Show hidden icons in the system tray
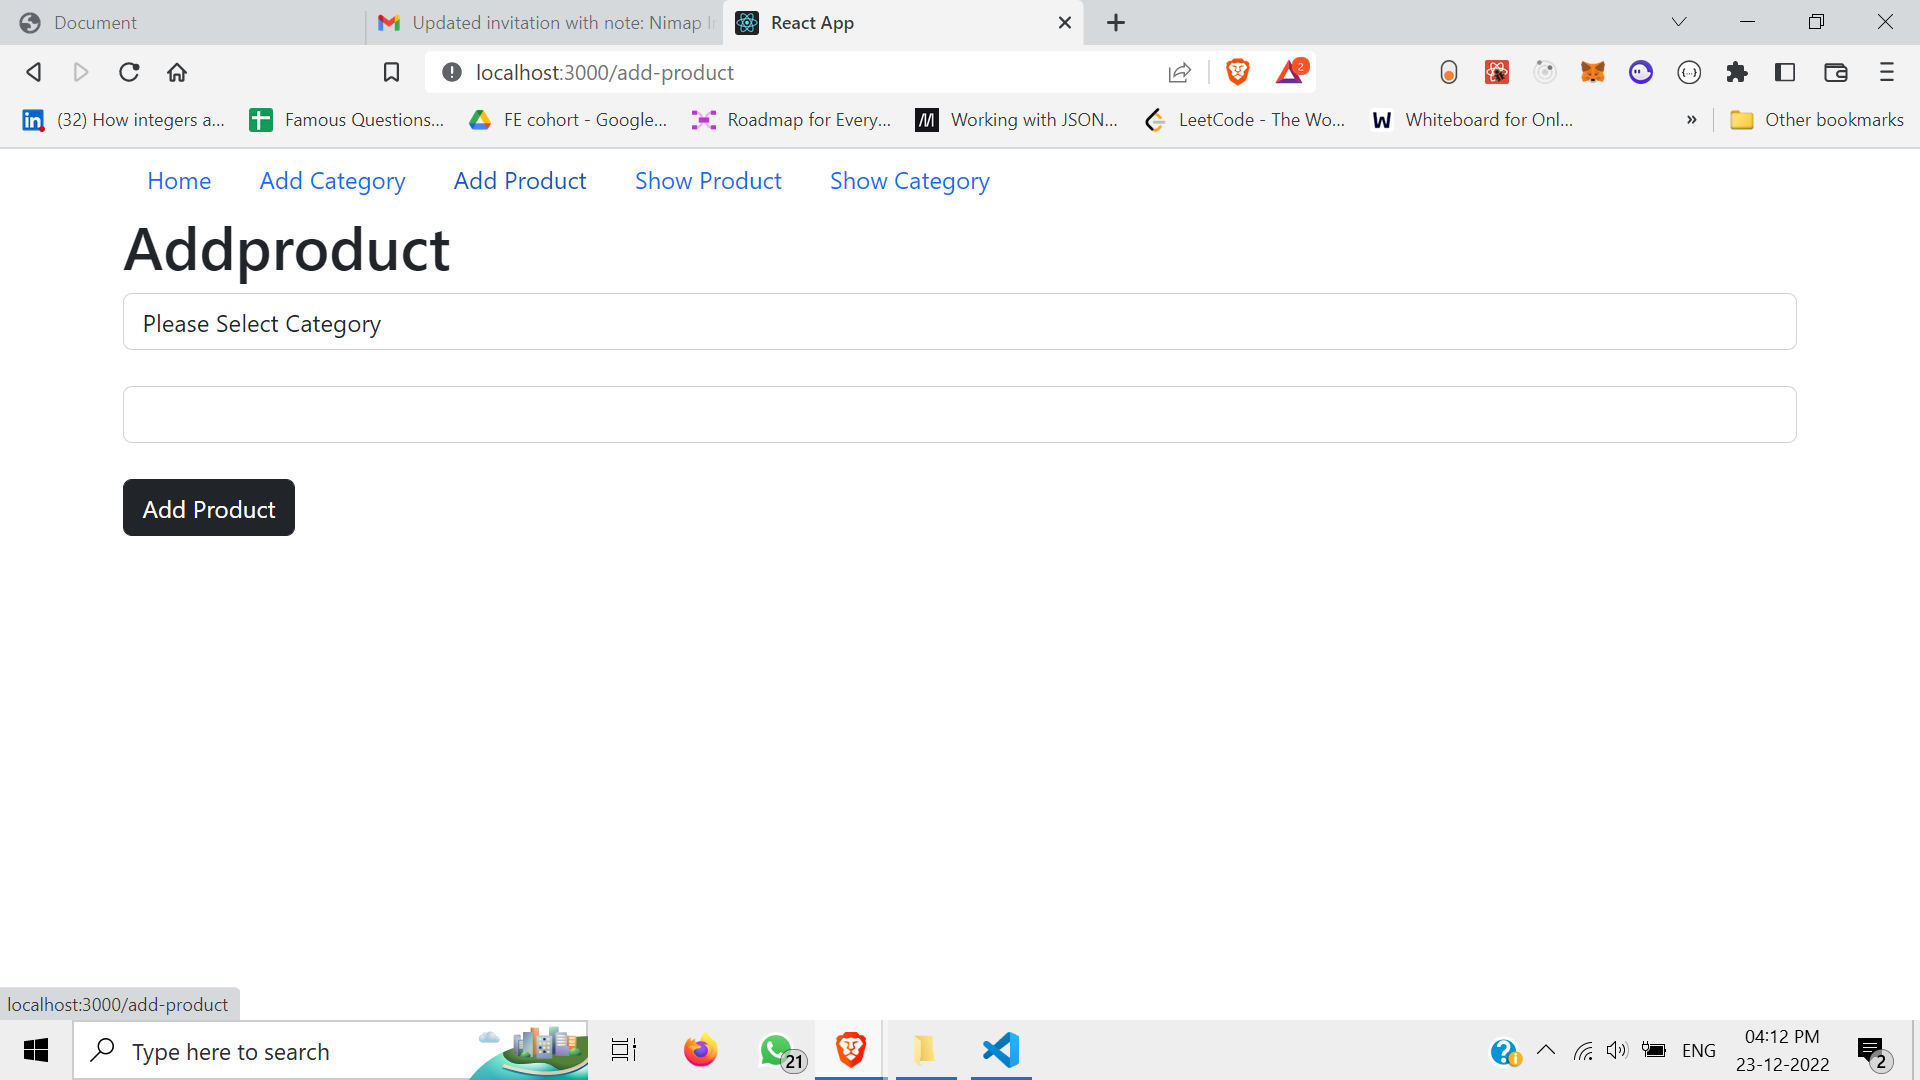Screen dimensions: 1920x1080 coord(1547,1051)
